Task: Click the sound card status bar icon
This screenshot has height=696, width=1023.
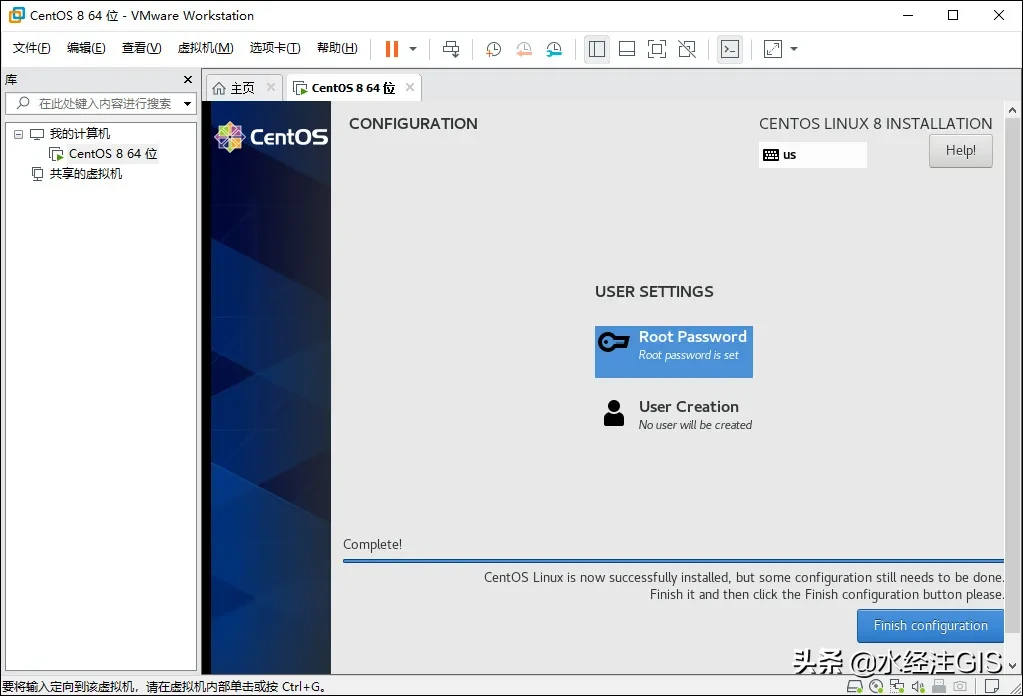Action: [x=918, y=686]
